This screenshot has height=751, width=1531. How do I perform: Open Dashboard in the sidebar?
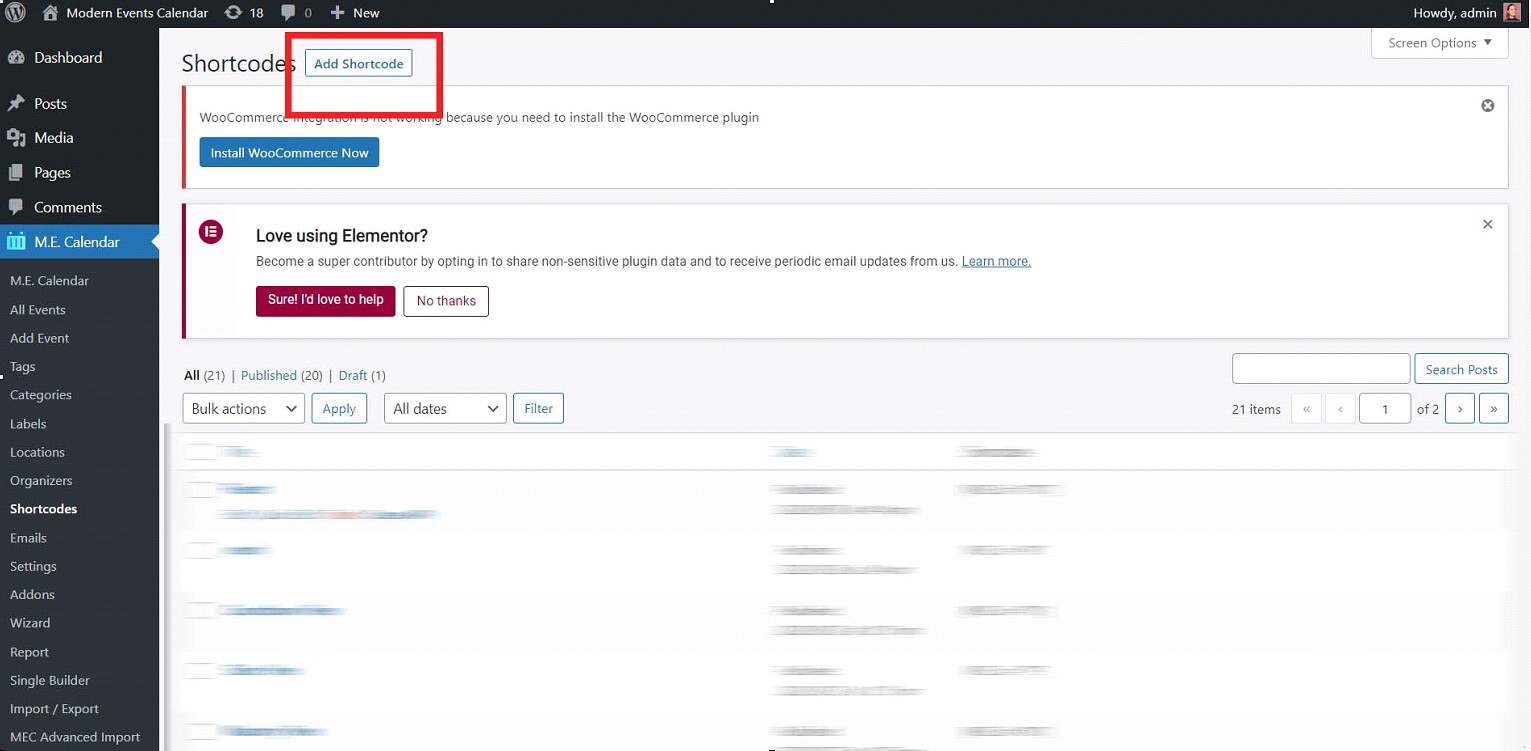(68, 58)
